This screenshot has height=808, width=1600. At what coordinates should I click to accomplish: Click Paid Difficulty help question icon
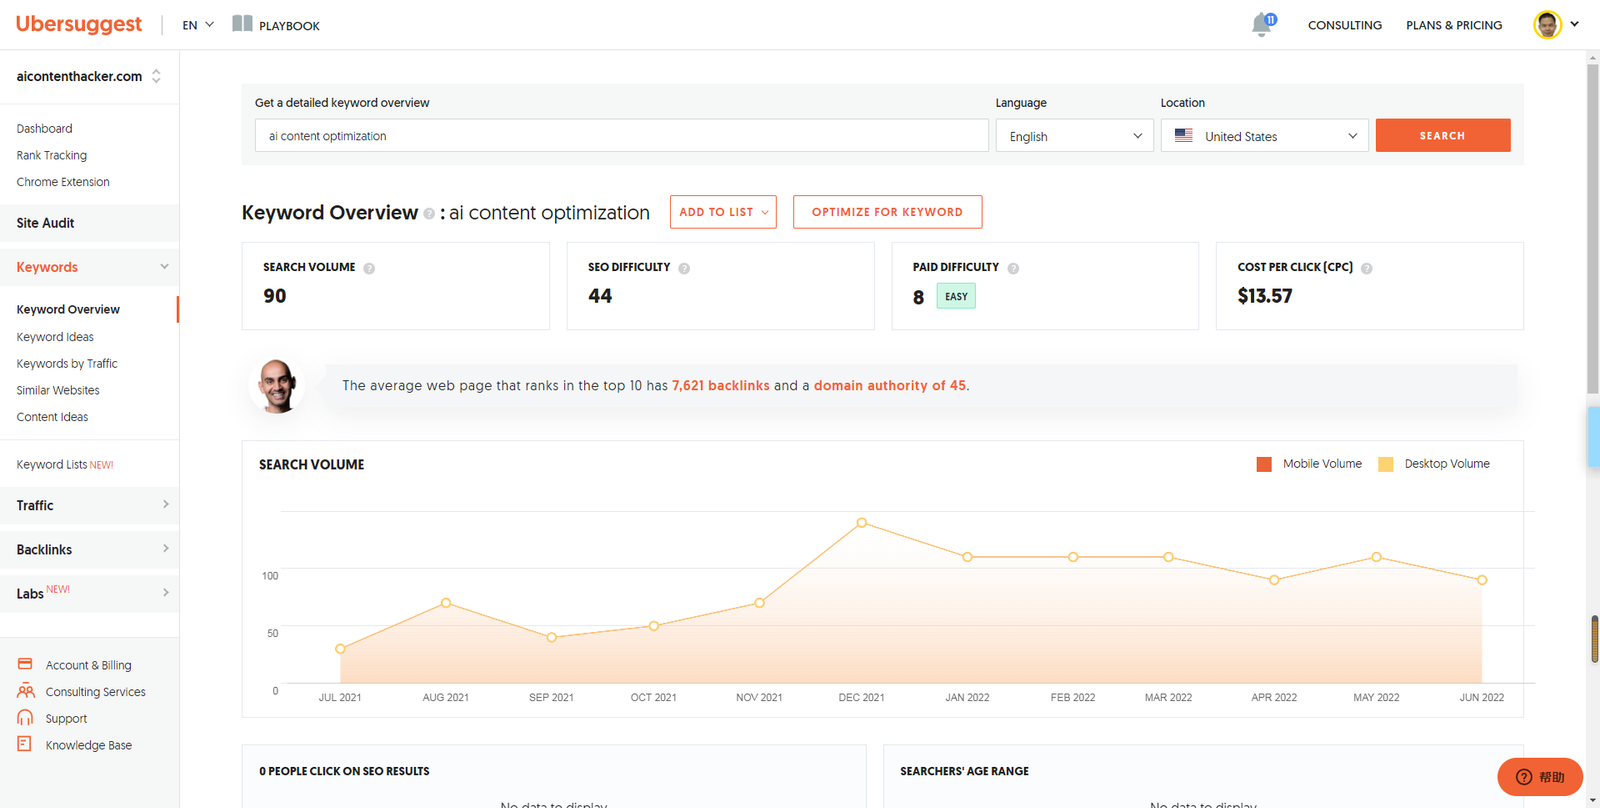(1013, 268)
